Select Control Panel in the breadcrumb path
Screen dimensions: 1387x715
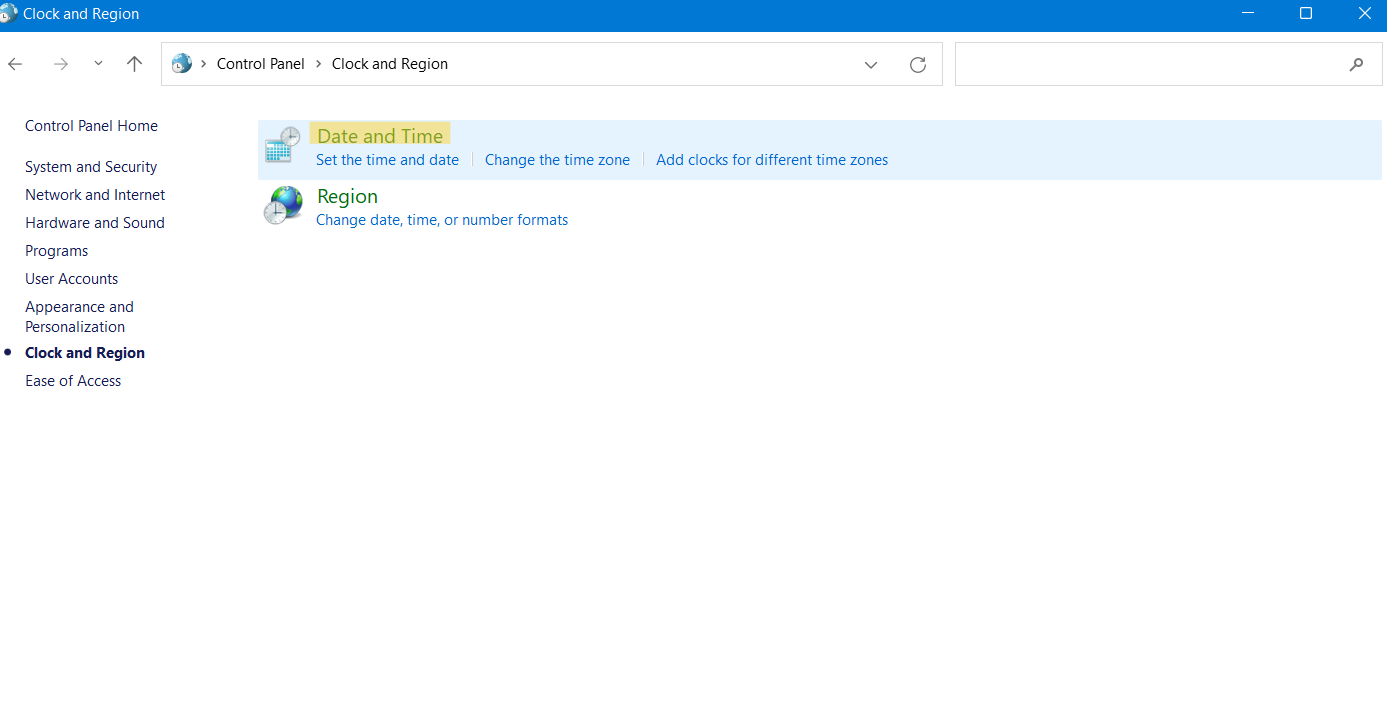[x=260, y=64]
